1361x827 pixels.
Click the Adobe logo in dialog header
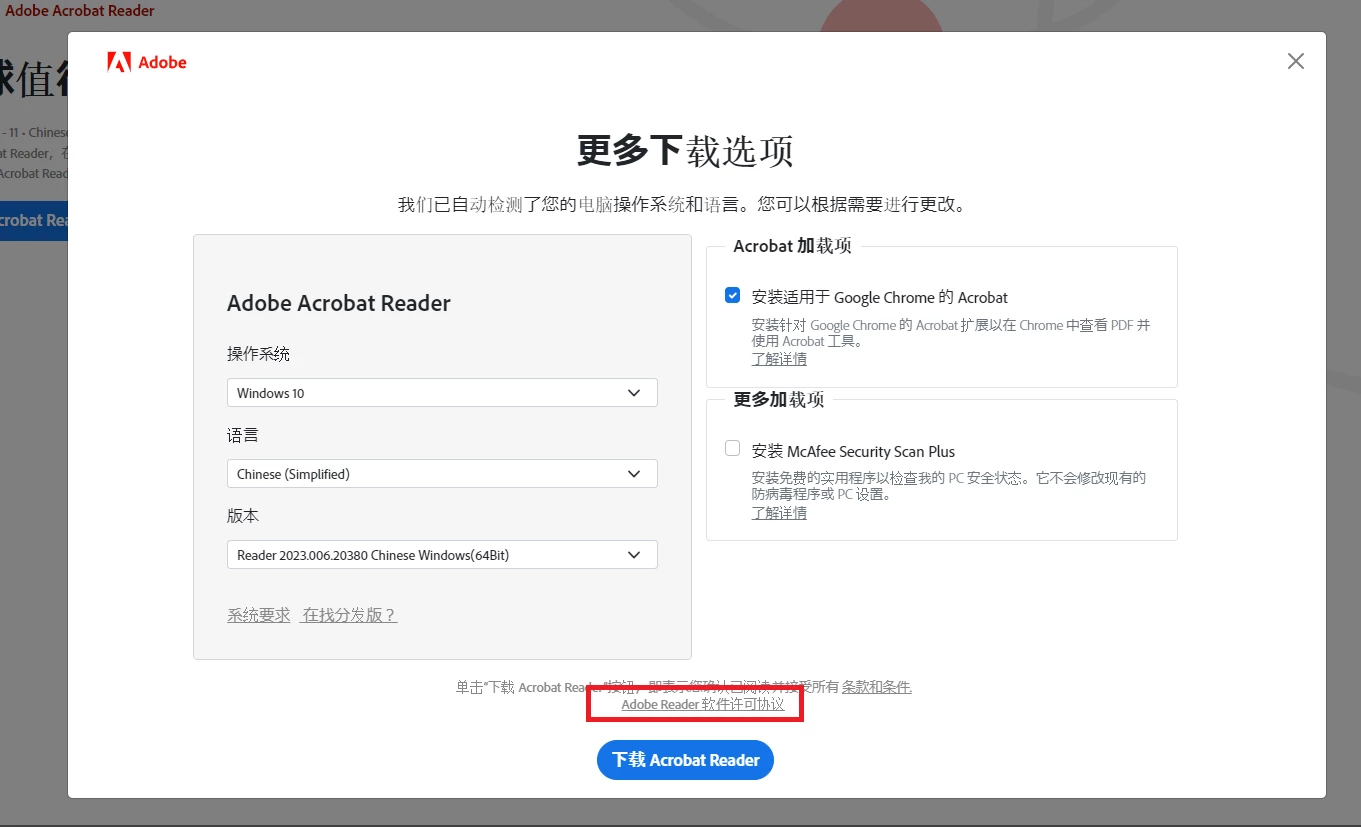pyautogui.click(x=147, y=62)
